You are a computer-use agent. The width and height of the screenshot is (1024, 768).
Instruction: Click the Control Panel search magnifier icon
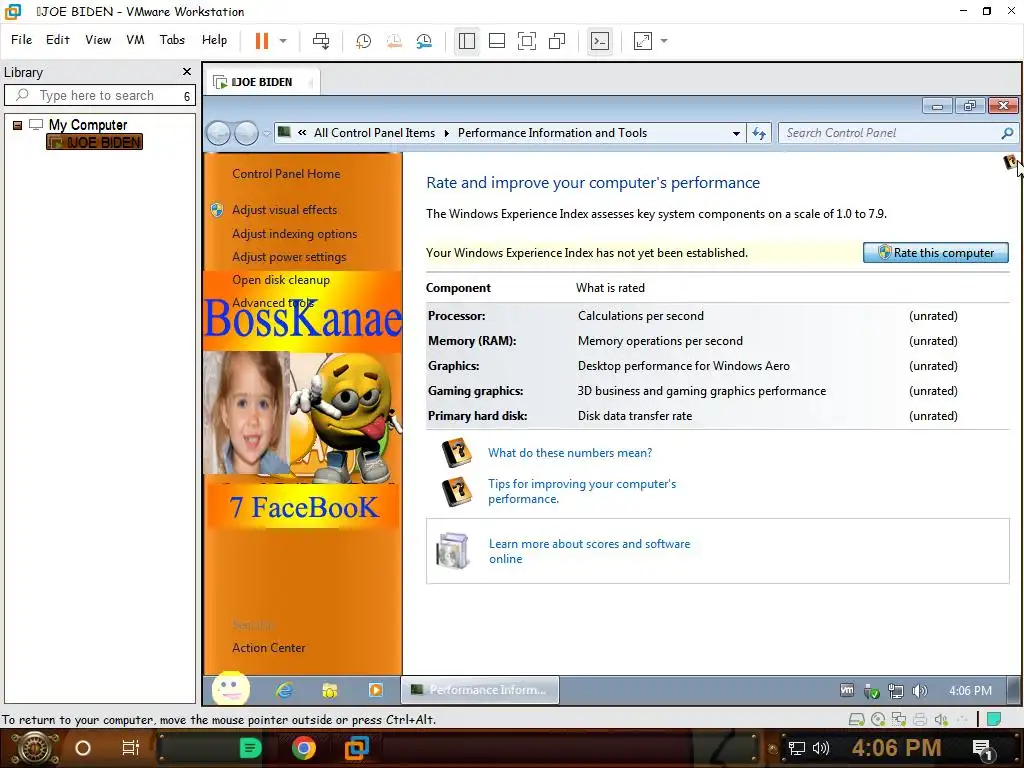1007,133
